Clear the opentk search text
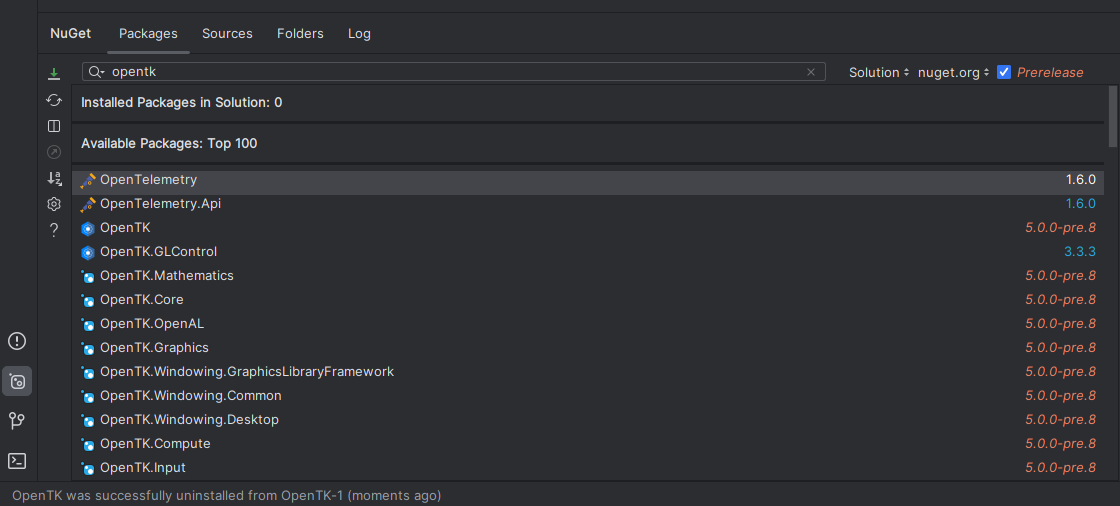Image resolution: width=1120 pixels, height=506 pixels. [811, 72]
